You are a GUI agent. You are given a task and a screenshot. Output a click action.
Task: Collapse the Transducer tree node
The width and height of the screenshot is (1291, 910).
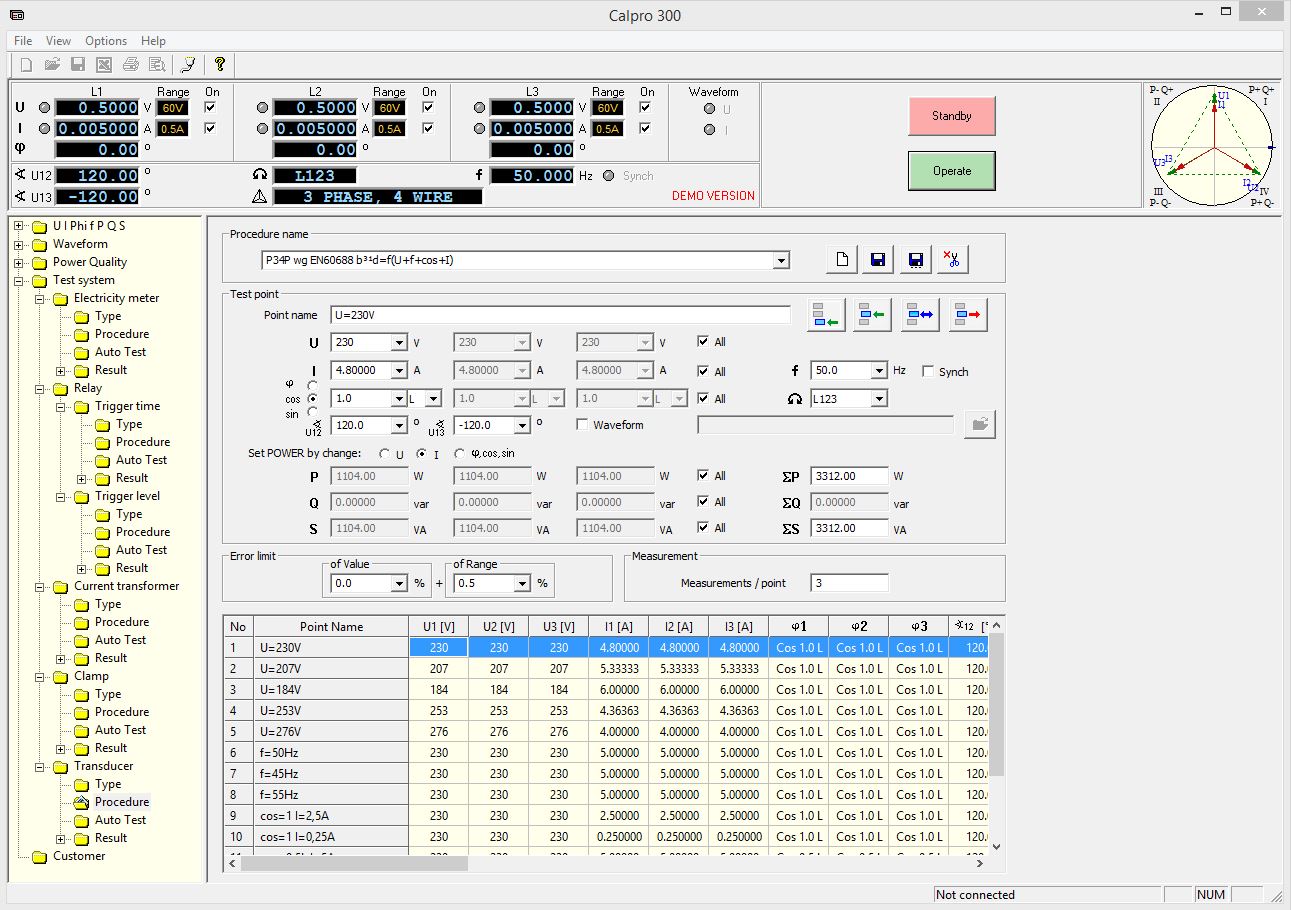(x=40, y=766)
